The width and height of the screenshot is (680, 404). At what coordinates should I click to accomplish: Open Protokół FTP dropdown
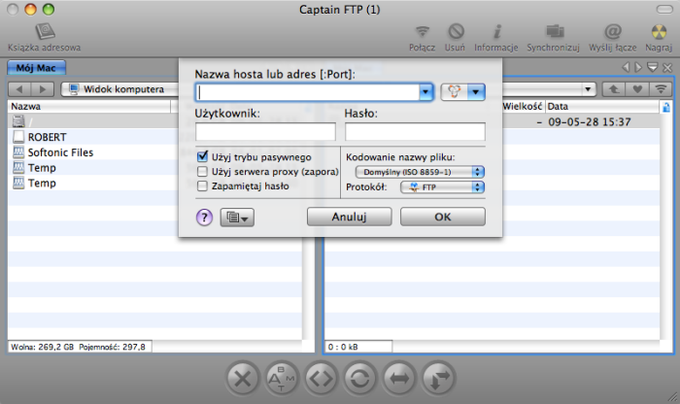(442, 187)
